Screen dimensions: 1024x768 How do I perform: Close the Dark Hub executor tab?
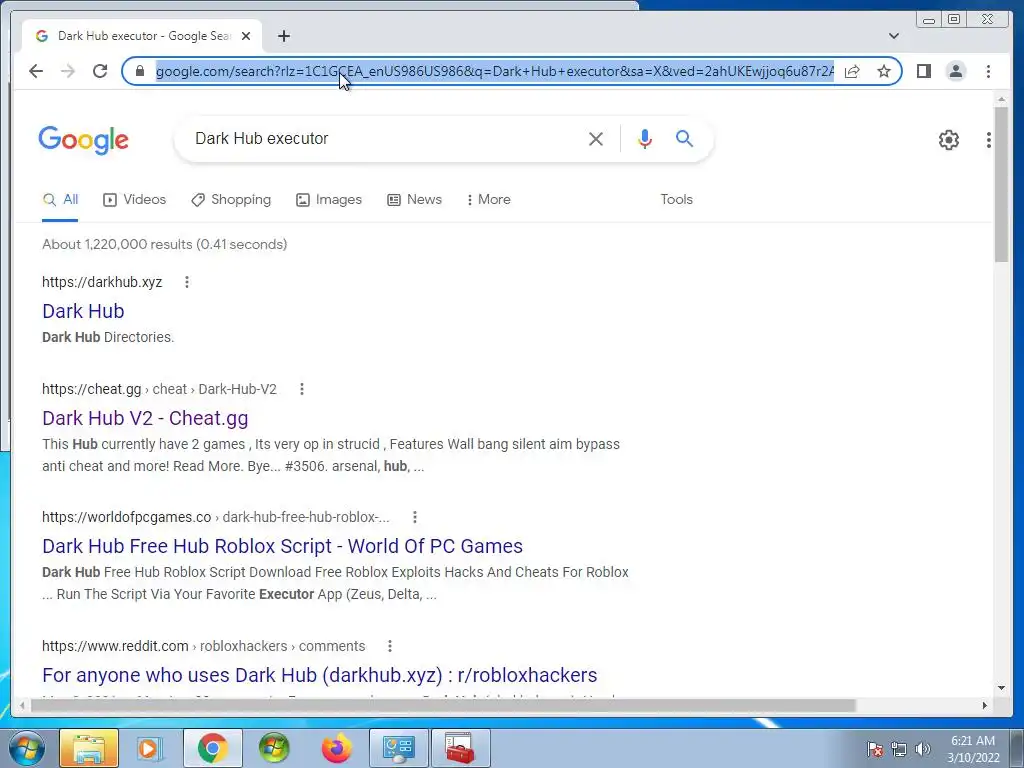click(x=246, y=36)
